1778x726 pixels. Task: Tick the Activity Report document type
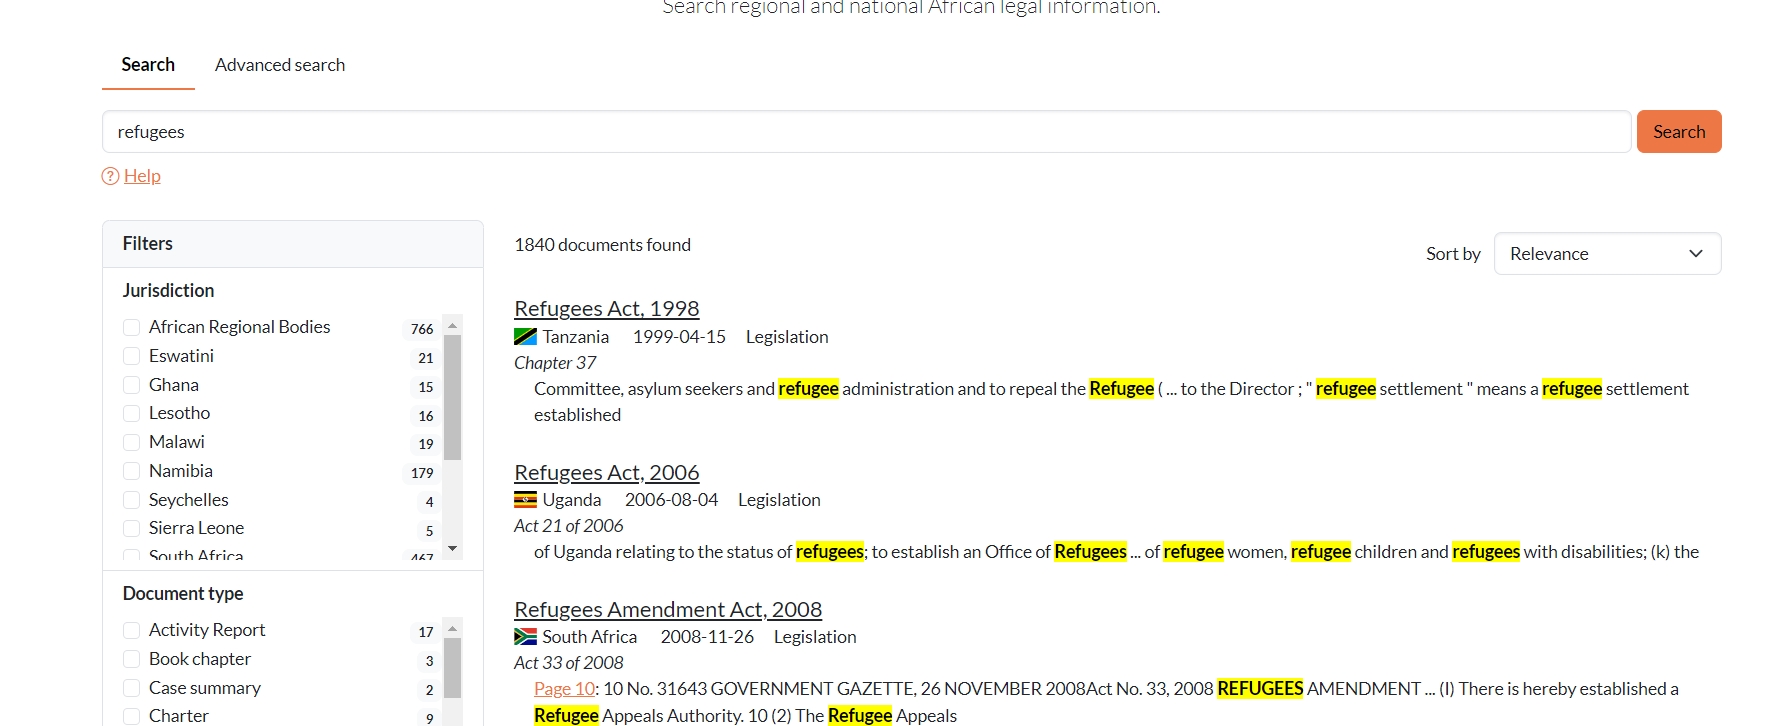(131, 630)
